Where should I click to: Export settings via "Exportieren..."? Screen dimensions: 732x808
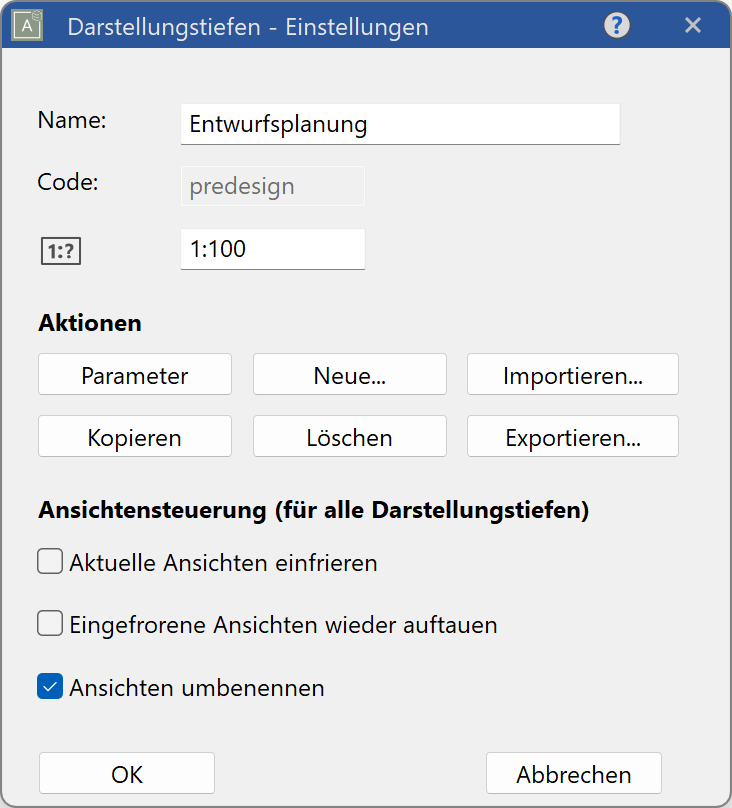click(572, 436)
